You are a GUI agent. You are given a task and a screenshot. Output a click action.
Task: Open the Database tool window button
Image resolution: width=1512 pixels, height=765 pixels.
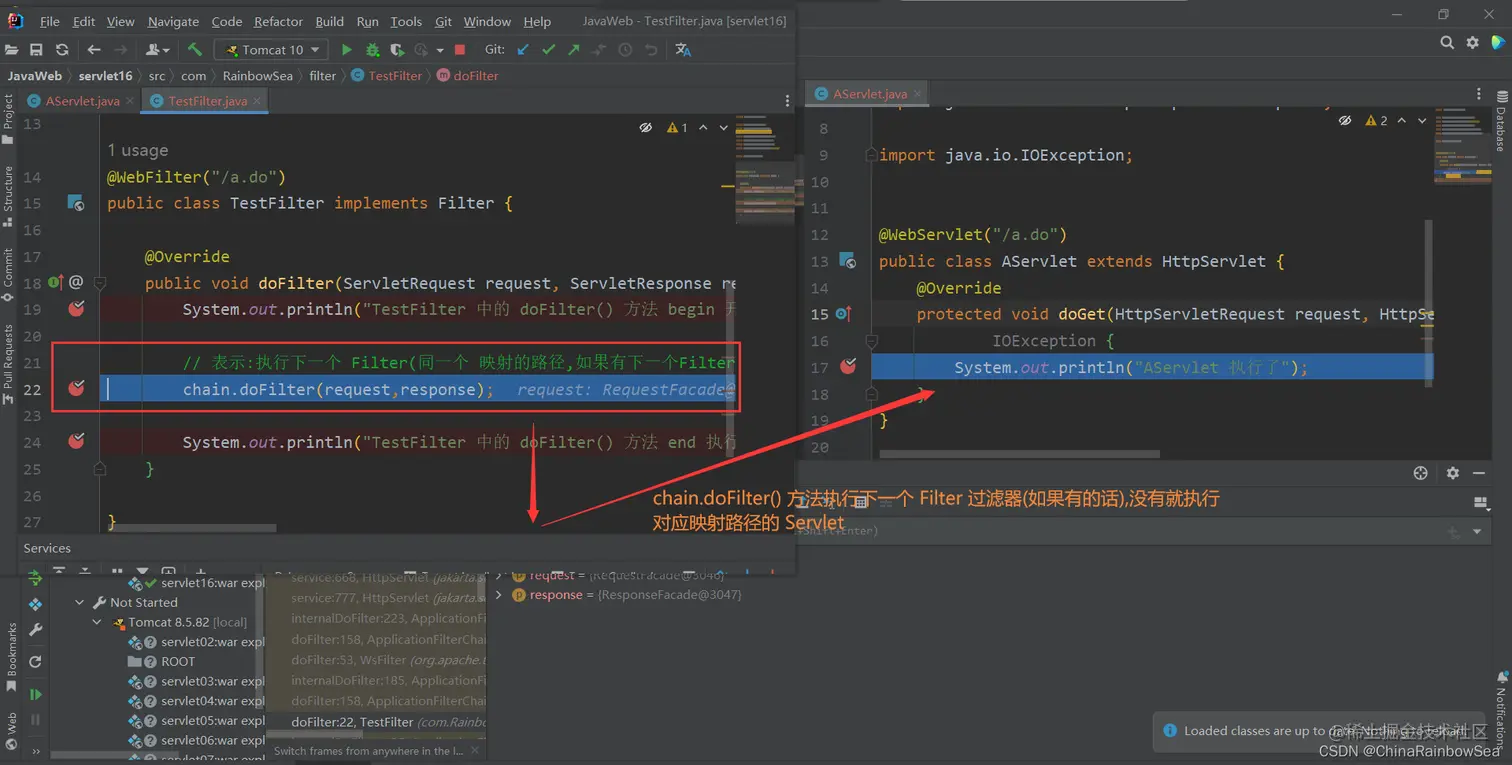click(1500, 122)
